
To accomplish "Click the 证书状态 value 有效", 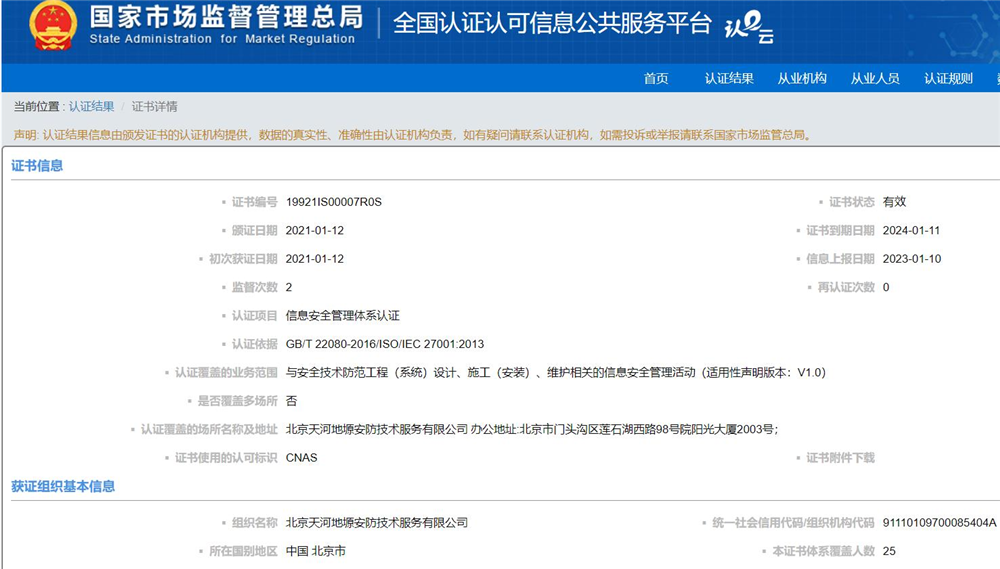I will click(x=894, y=202).
